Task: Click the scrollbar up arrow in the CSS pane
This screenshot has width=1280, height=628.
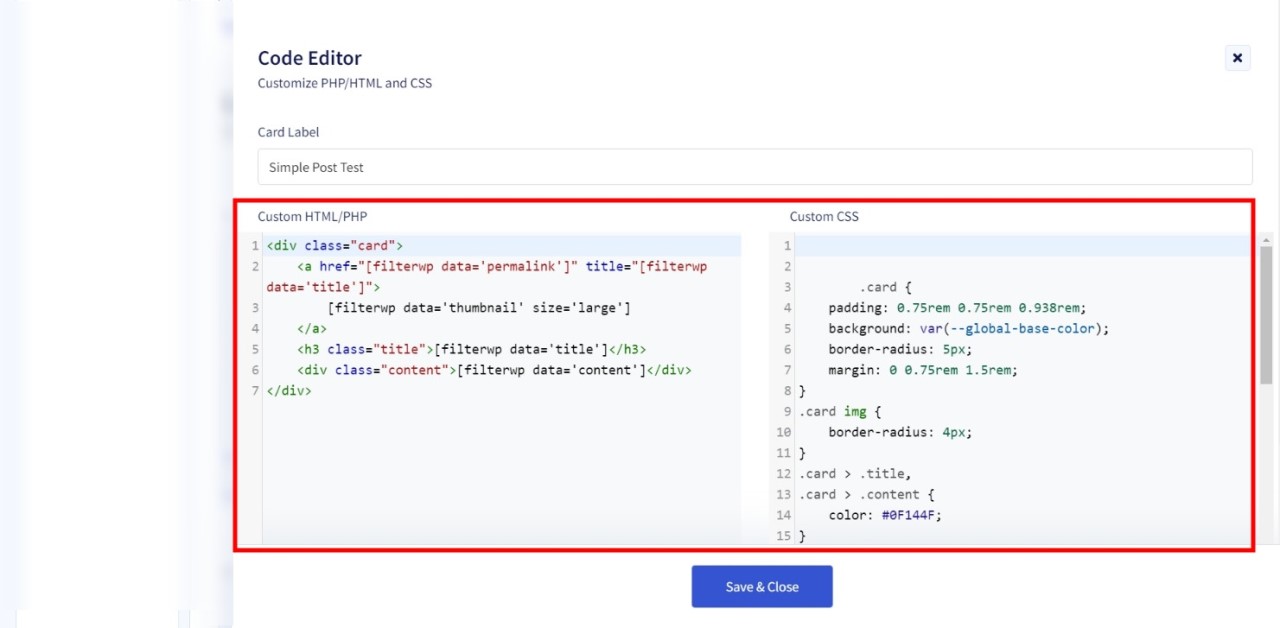Action: (x=1265, y=240)
